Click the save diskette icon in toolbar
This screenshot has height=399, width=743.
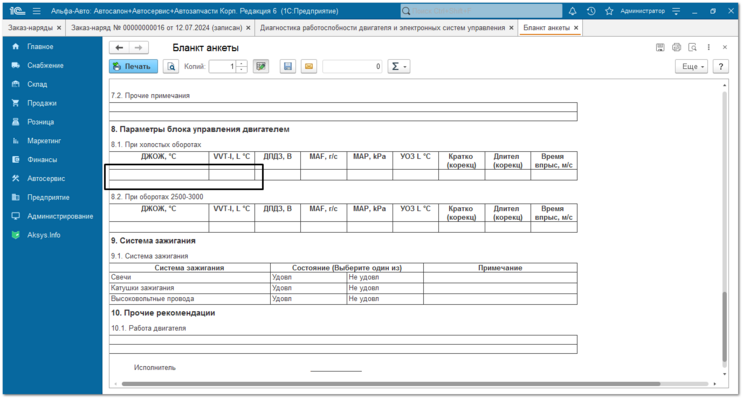tap(288, 66)
